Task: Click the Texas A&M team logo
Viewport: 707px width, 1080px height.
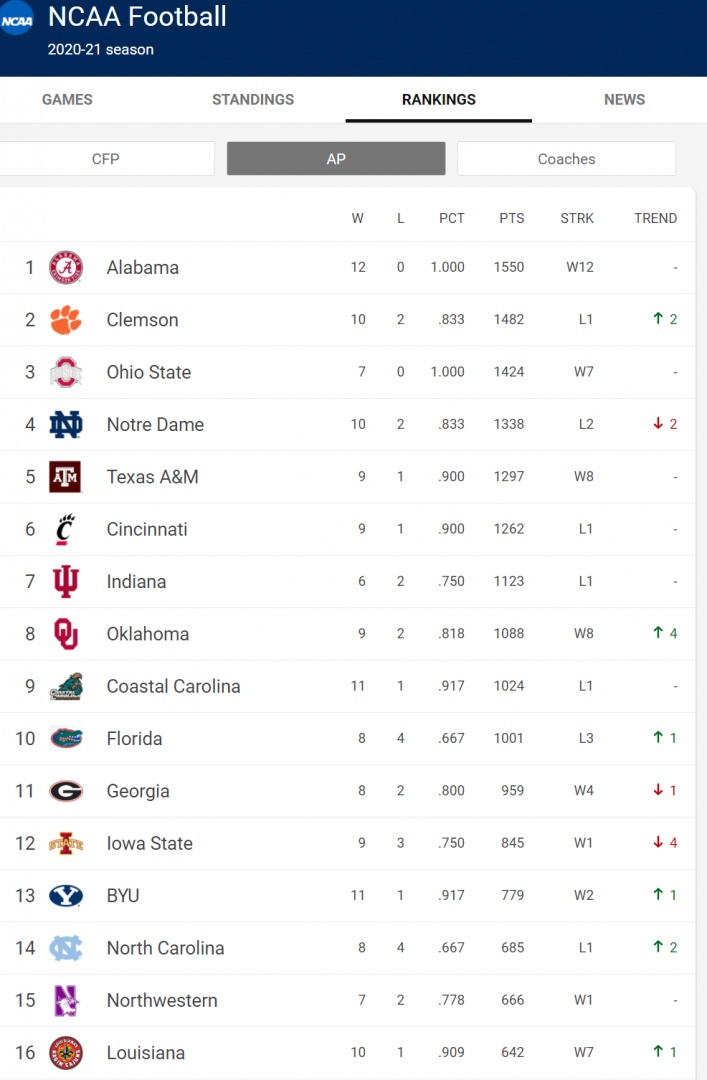Action: (66, 477)
